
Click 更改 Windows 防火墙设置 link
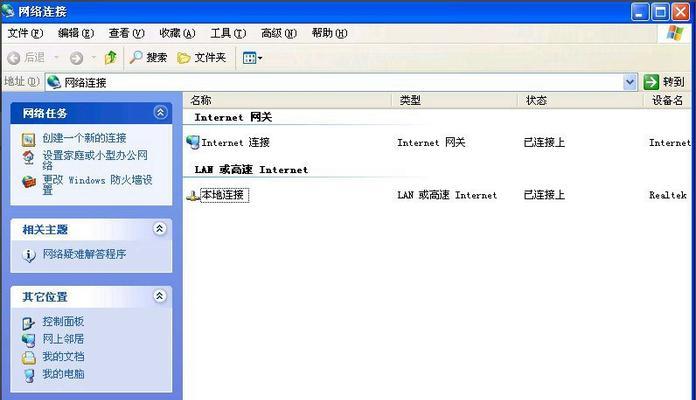pos(97,185)
